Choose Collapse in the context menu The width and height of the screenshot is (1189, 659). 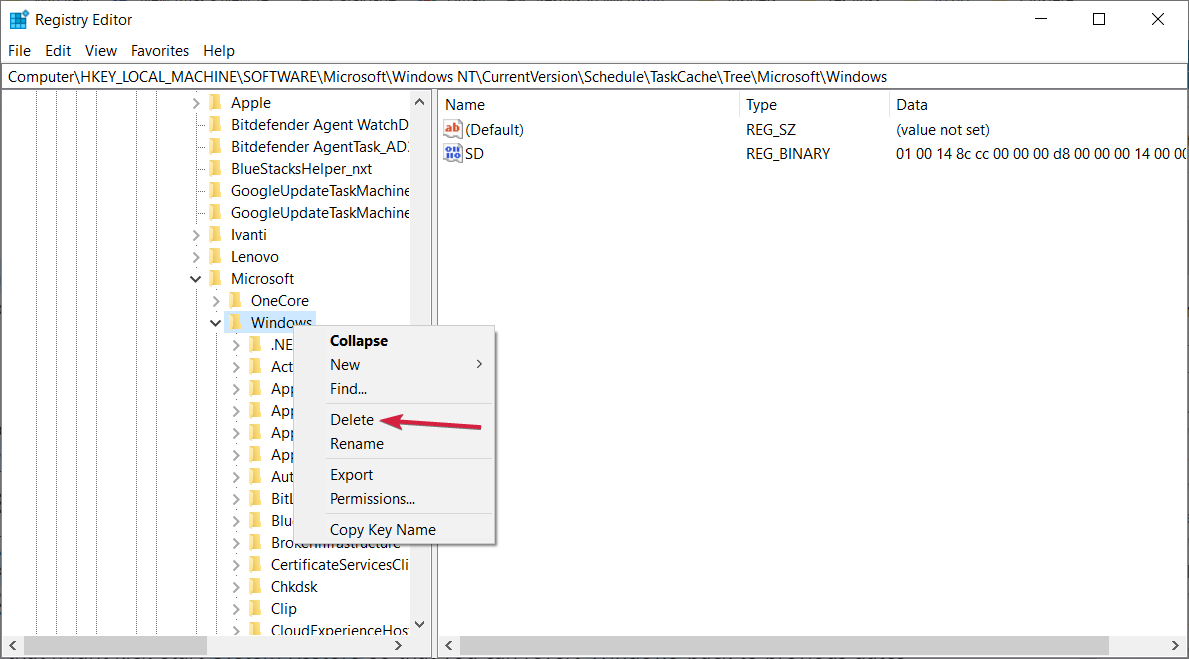point(394,340)
